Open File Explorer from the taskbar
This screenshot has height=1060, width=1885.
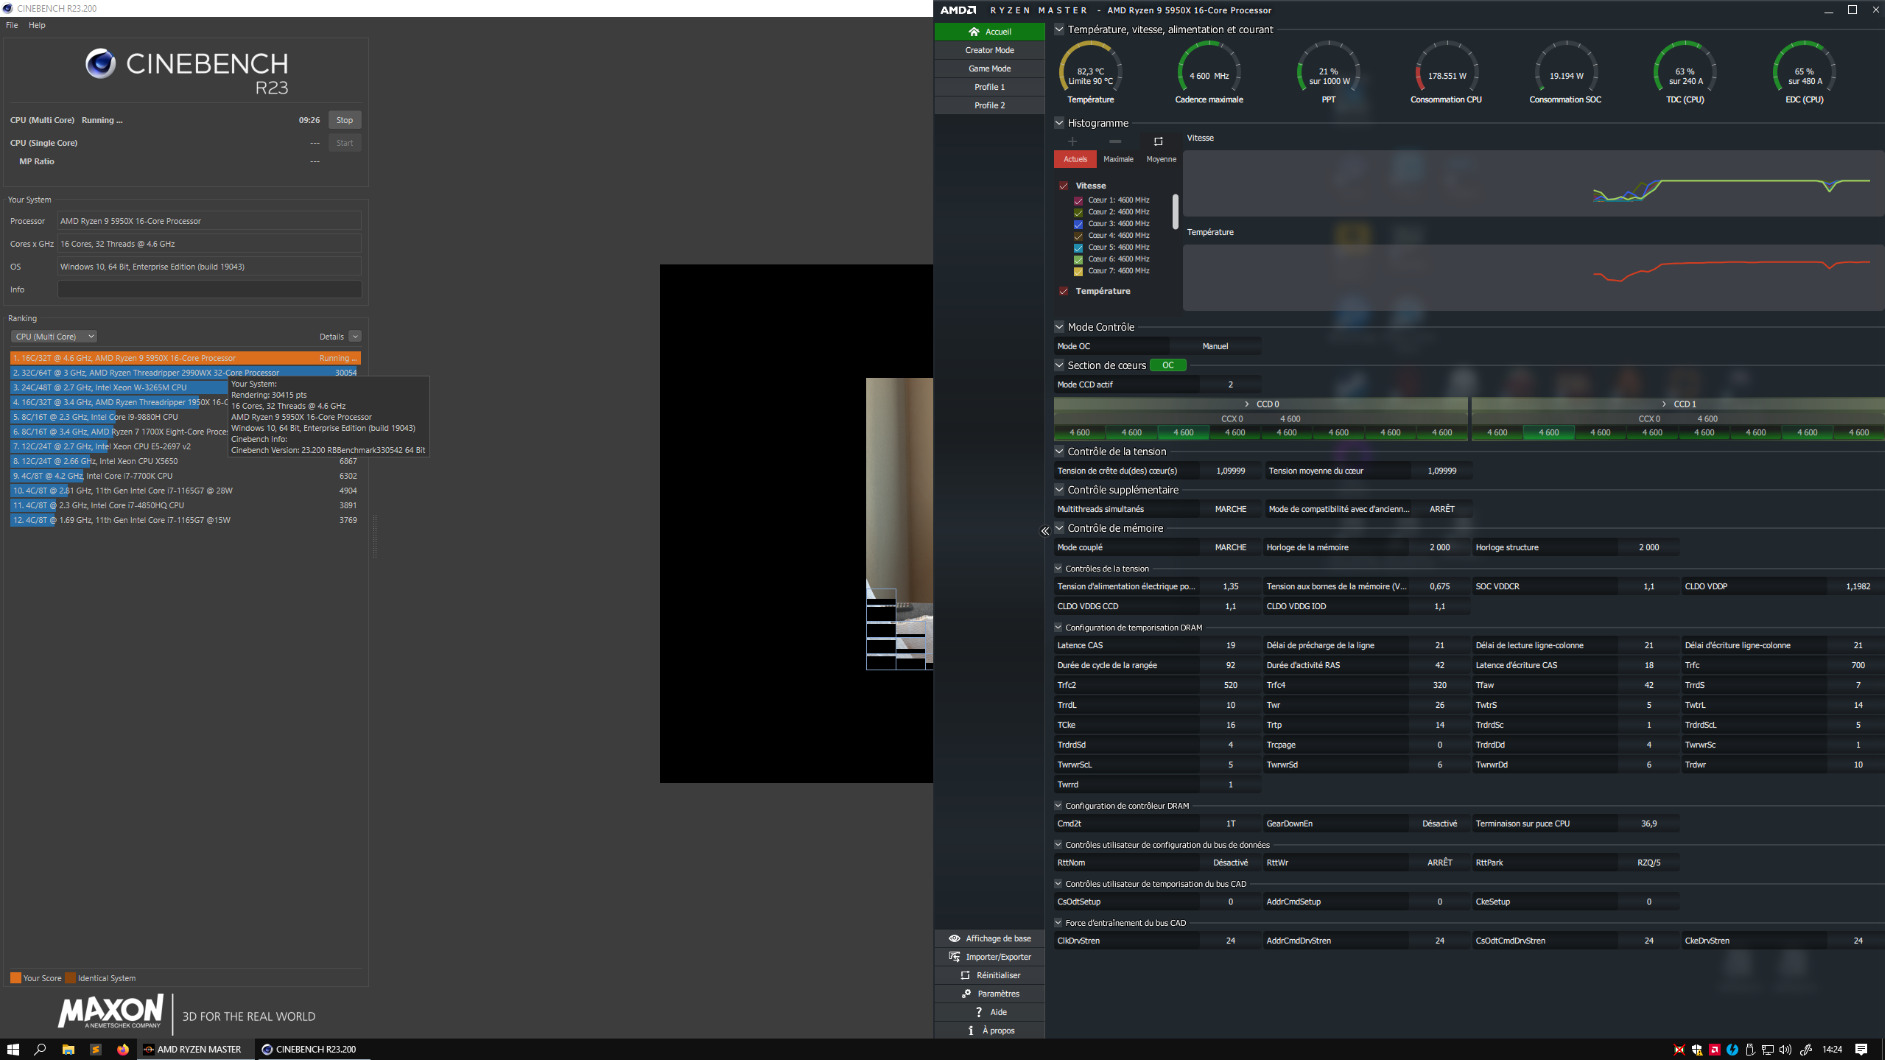(x=68, y=1049)
